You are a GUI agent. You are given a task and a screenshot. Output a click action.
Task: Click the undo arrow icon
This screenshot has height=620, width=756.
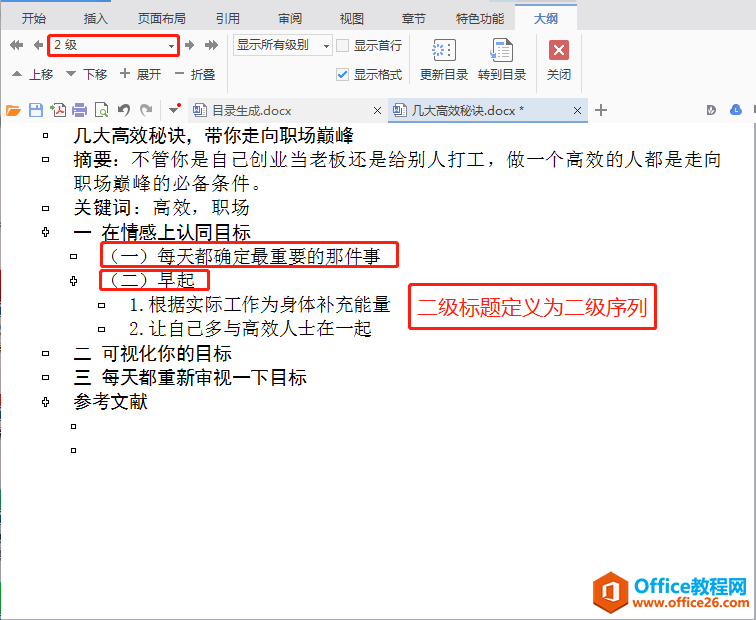point(124,110)
